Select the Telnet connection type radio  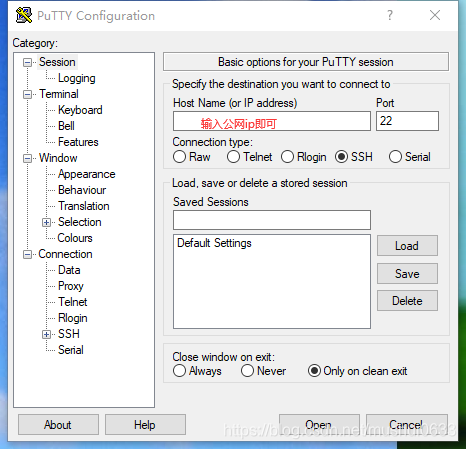(x=233, y=157)
